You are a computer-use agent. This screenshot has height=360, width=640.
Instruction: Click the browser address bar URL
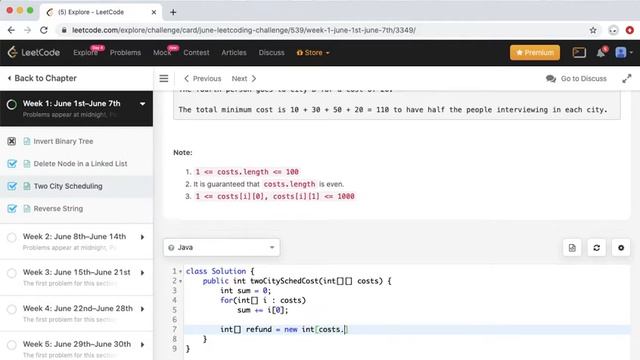click(x=244, y=30)
